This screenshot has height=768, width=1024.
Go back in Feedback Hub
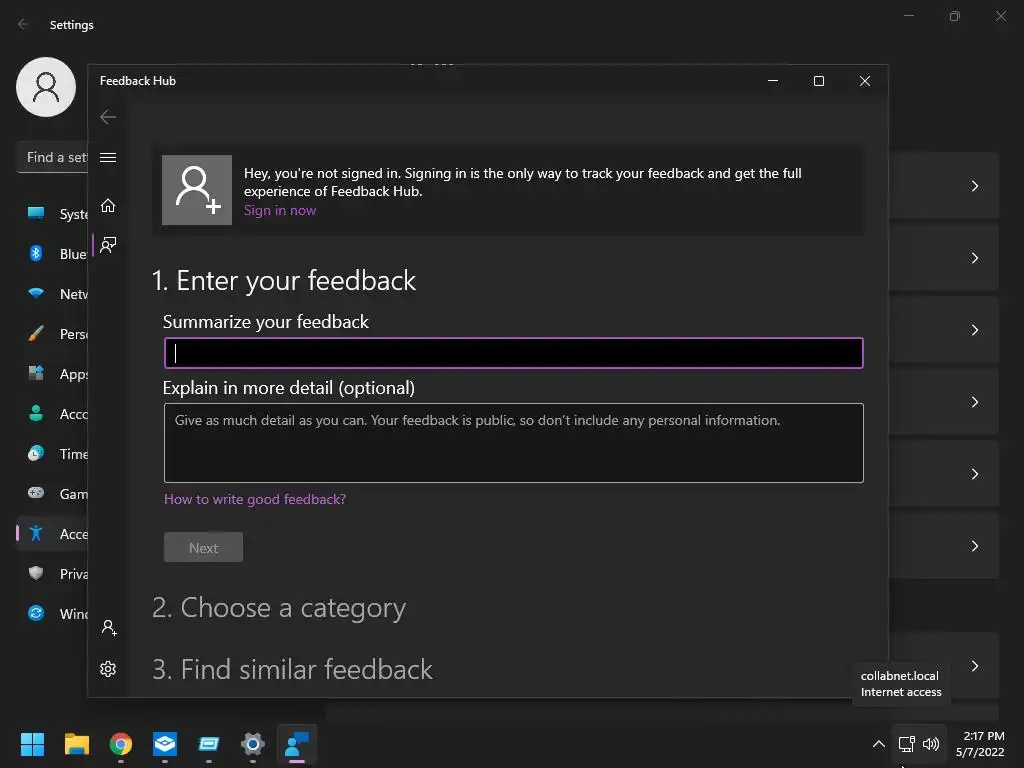[x=108, y=117]
